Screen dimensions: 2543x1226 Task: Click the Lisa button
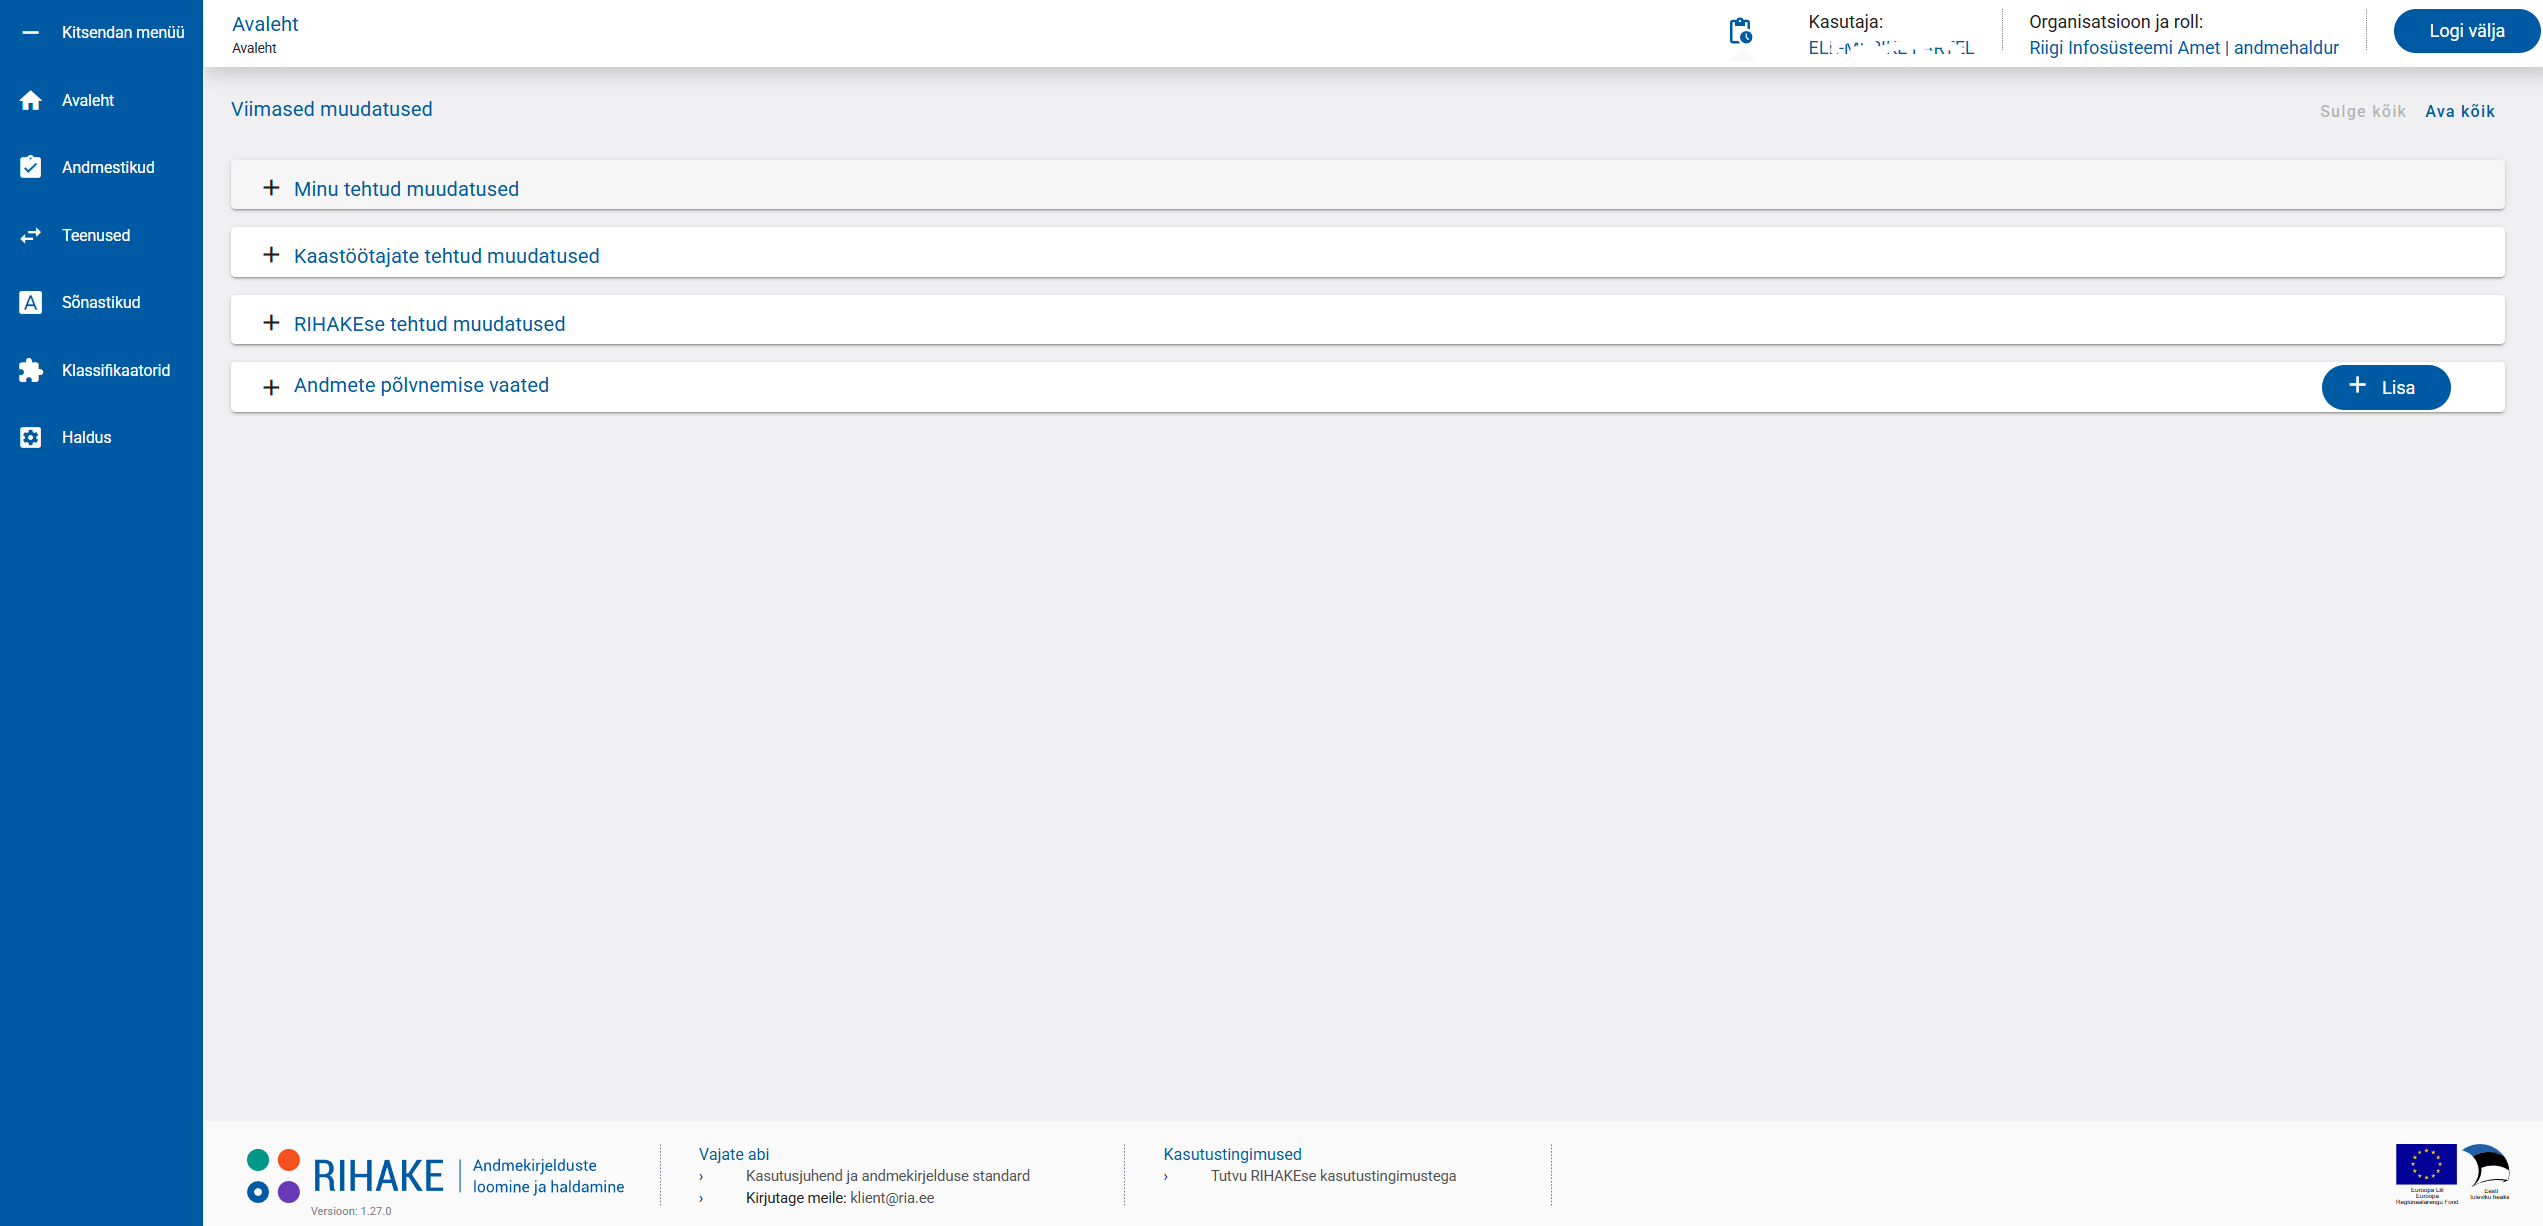pos(2385,387)
